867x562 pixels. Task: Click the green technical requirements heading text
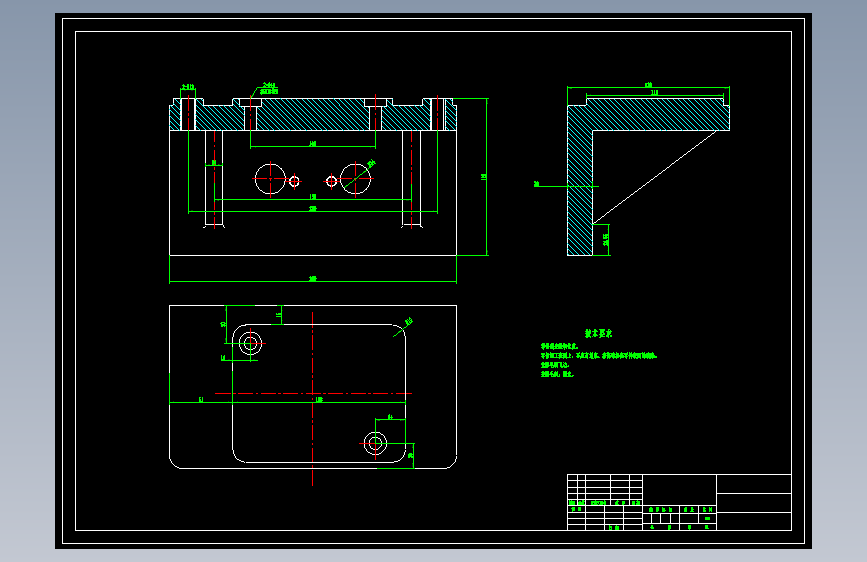point(598,334)
